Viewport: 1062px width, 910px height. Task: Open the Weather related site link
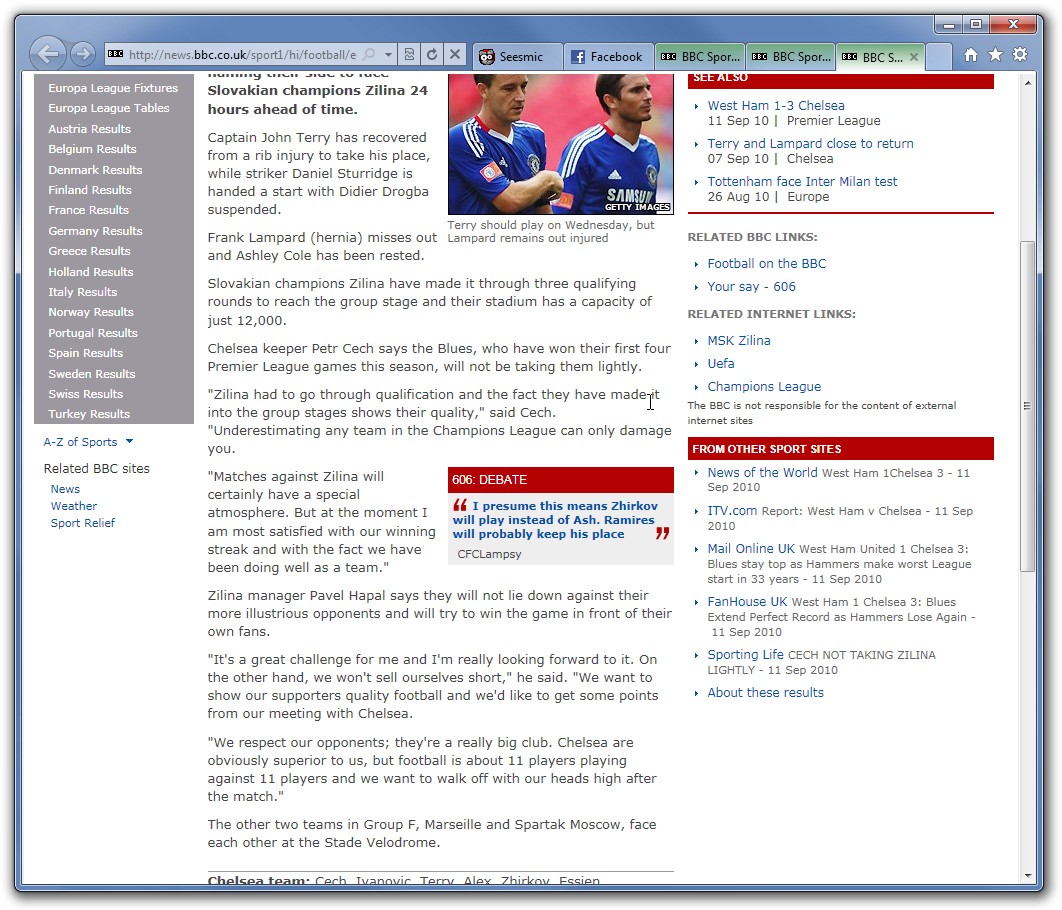tap(74, 506)
